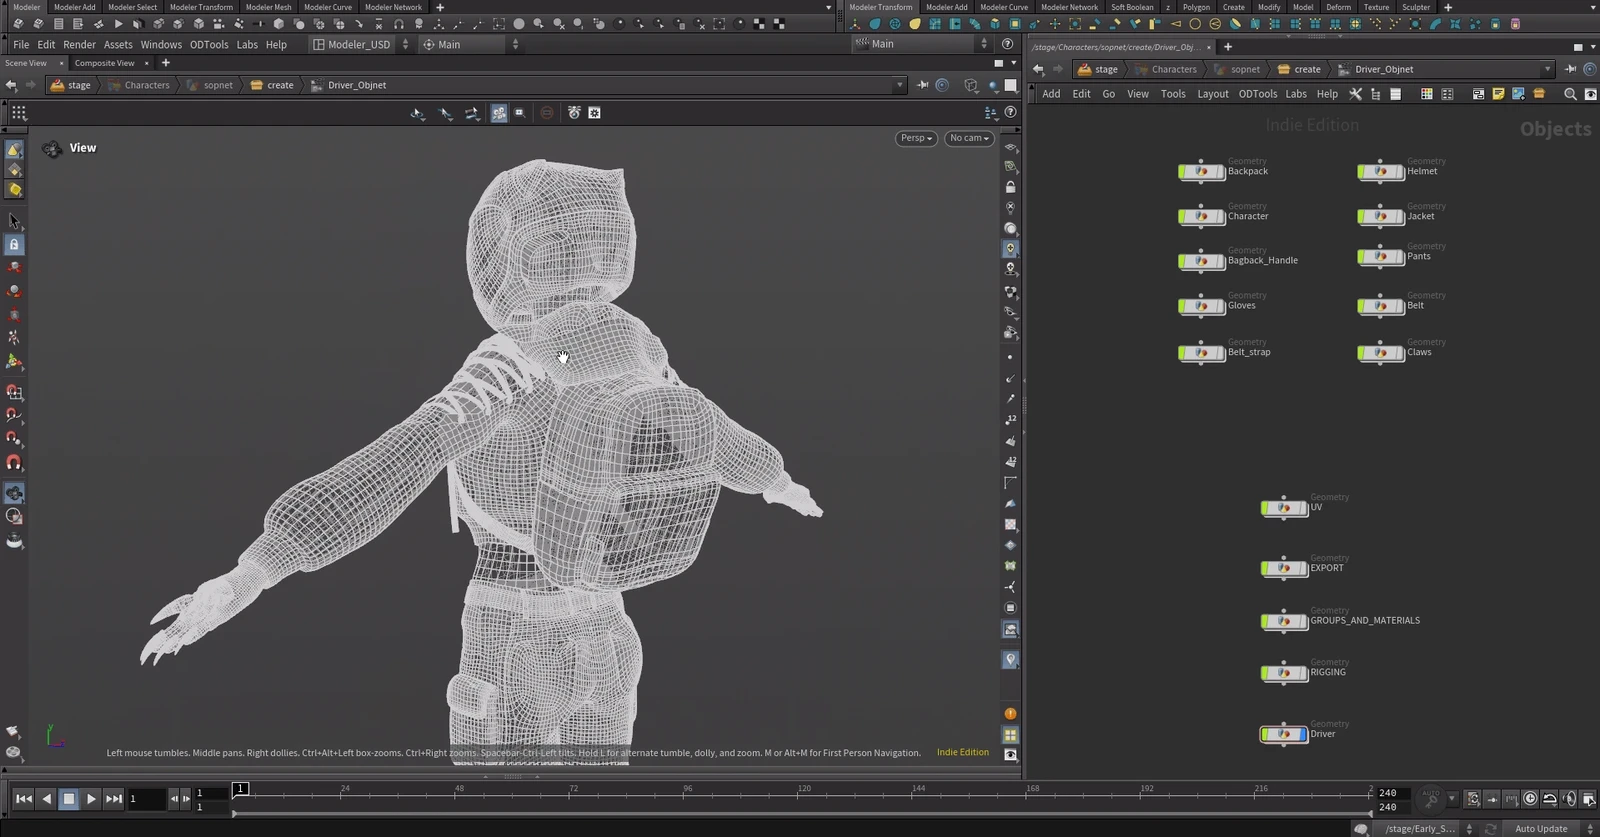Viewport: 1600px width, 837px height.
Task: Add a sticky note in network editor
Action: tap(1498, 94)
